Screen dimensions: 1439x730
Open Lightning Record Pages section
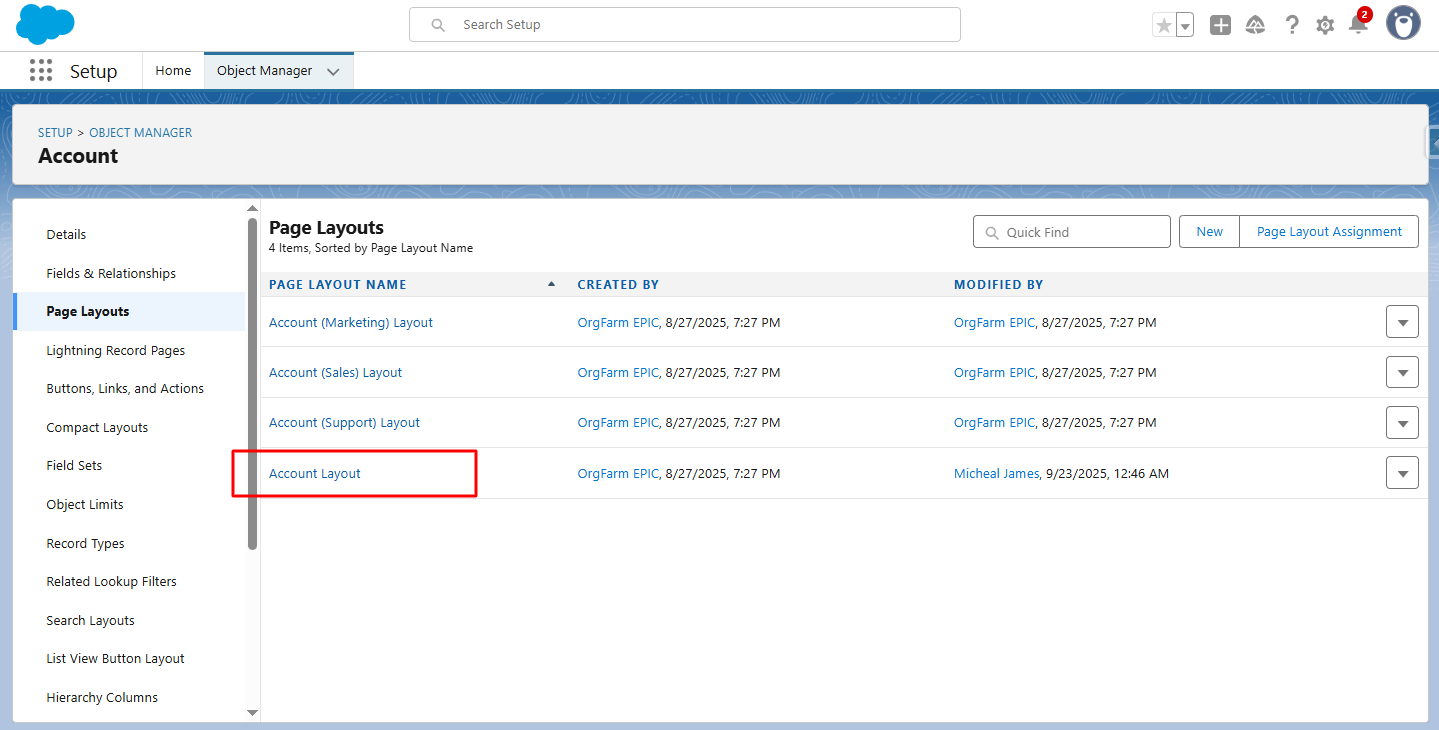pos(116,351)
